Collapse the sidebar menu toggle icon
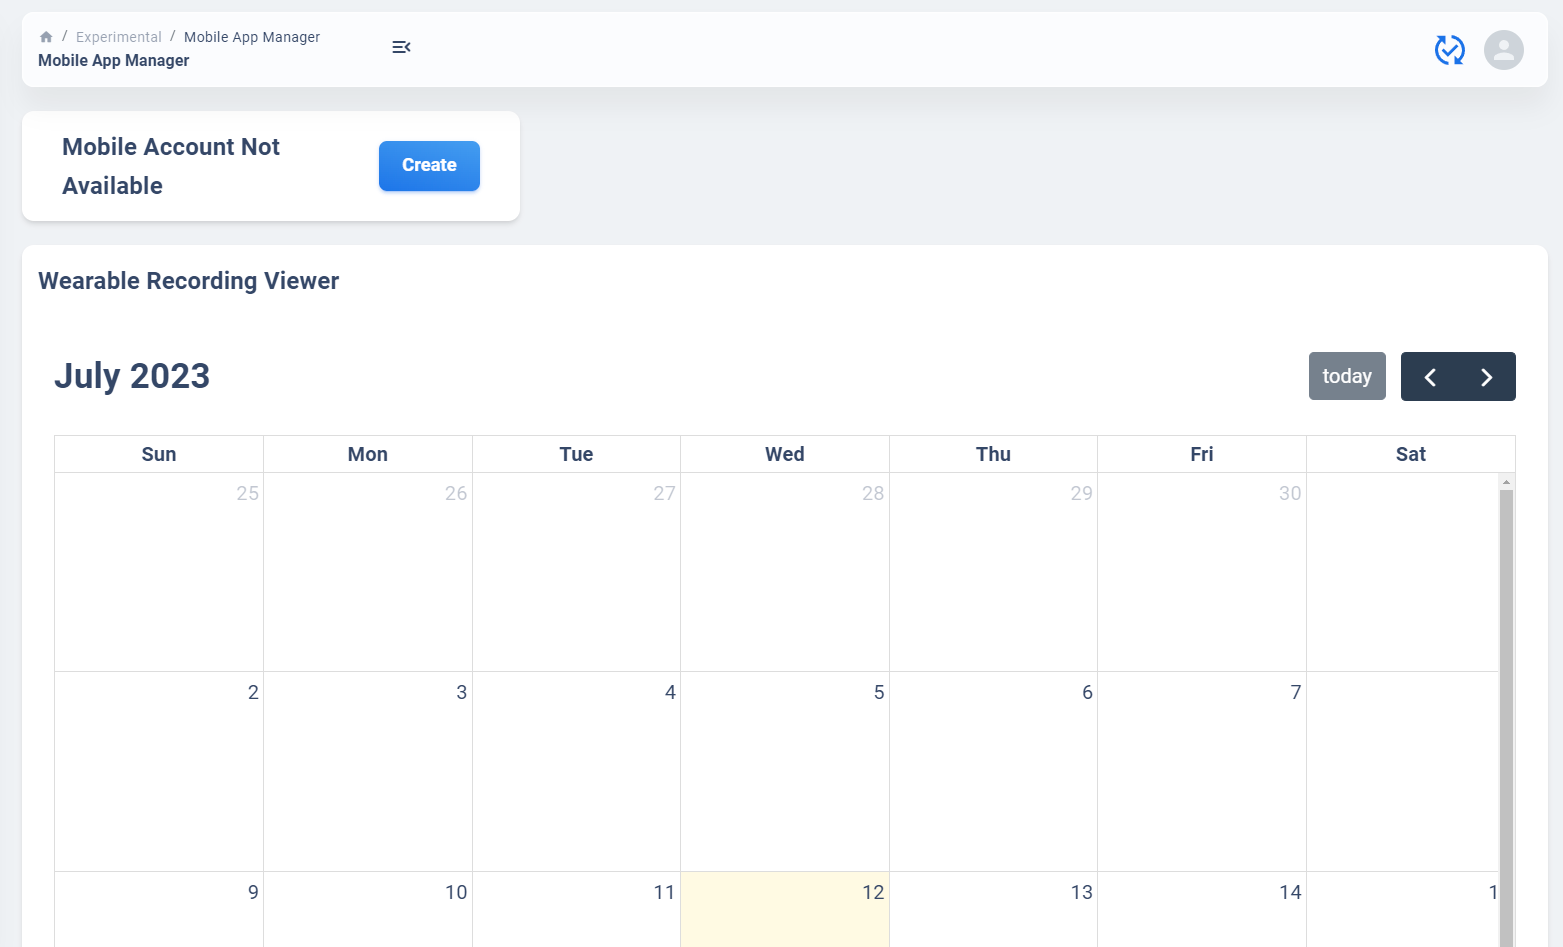 coord(401,47)
